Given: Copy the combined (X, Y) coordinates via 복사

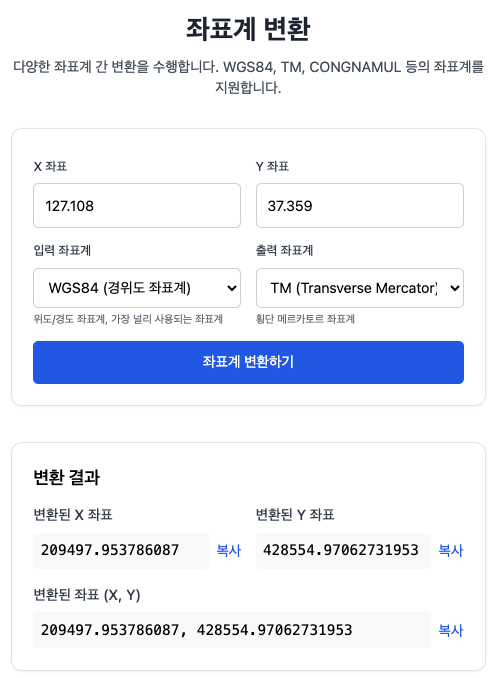Looking at the screenshot, I should [451, 630].
